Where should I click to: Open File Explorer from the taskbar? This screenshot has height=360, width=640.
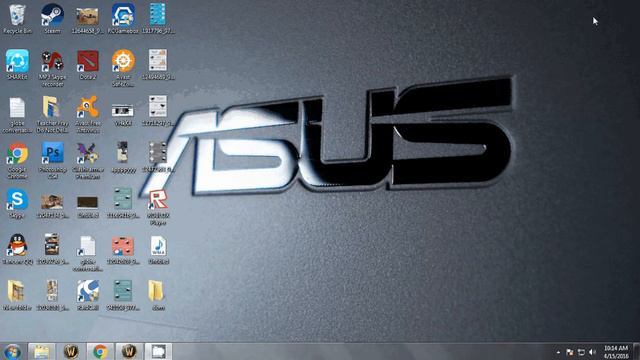coord(41,351)
